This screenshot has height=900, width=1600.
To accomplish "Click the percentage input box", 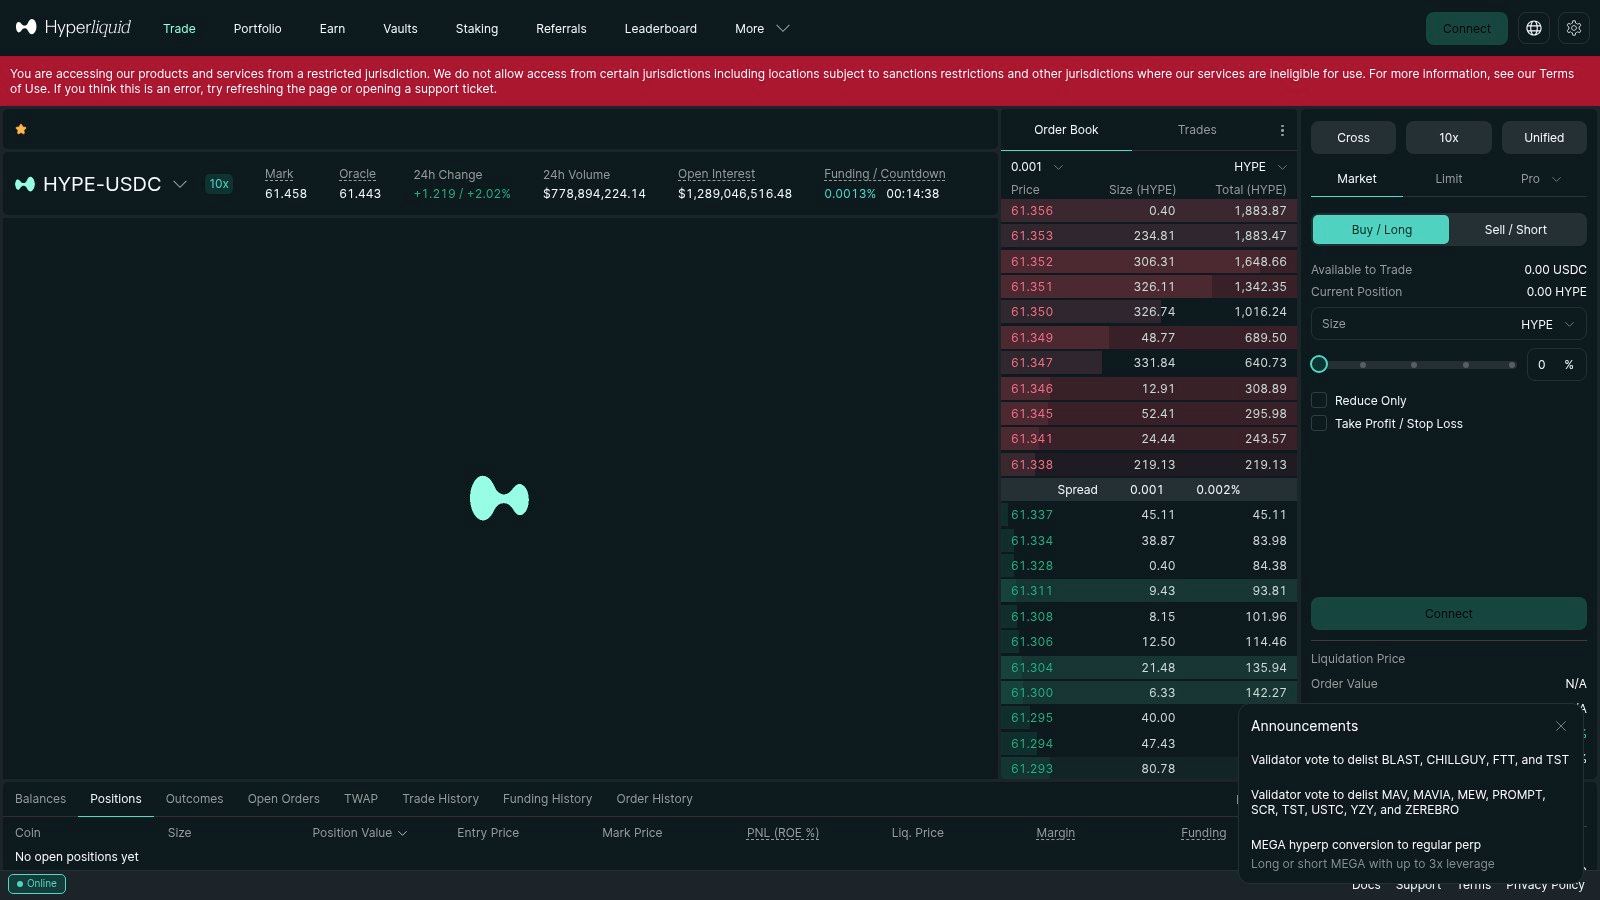I will 1556,365.
